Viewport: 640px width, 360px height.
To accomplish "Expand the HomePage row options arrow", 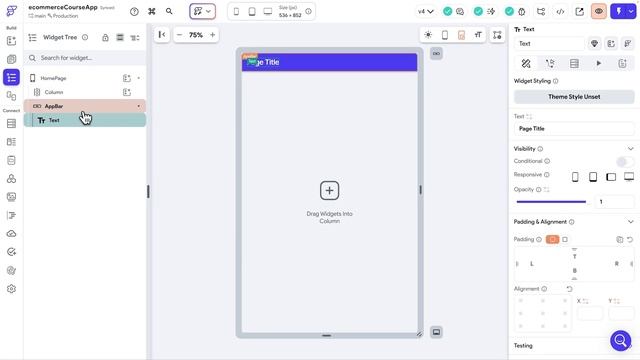I will click(139, 78).
